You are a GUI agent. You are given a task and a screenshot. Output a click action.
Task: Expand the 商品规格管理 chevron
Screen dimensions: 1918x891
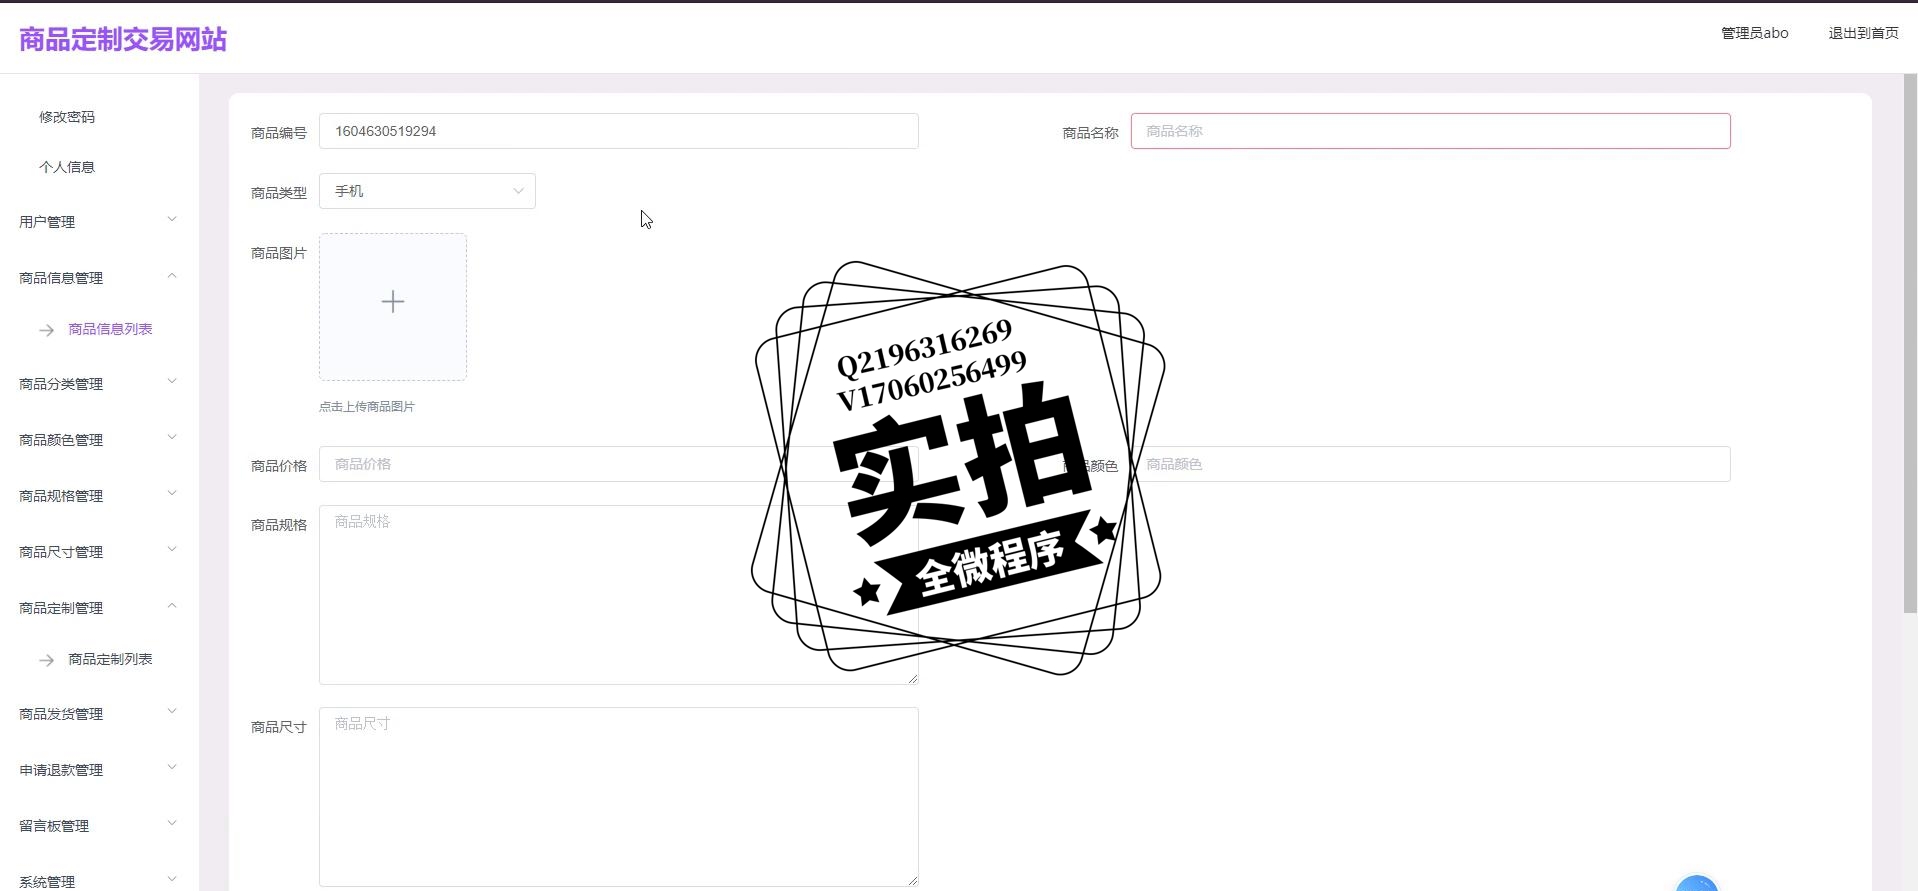(172, 493)
